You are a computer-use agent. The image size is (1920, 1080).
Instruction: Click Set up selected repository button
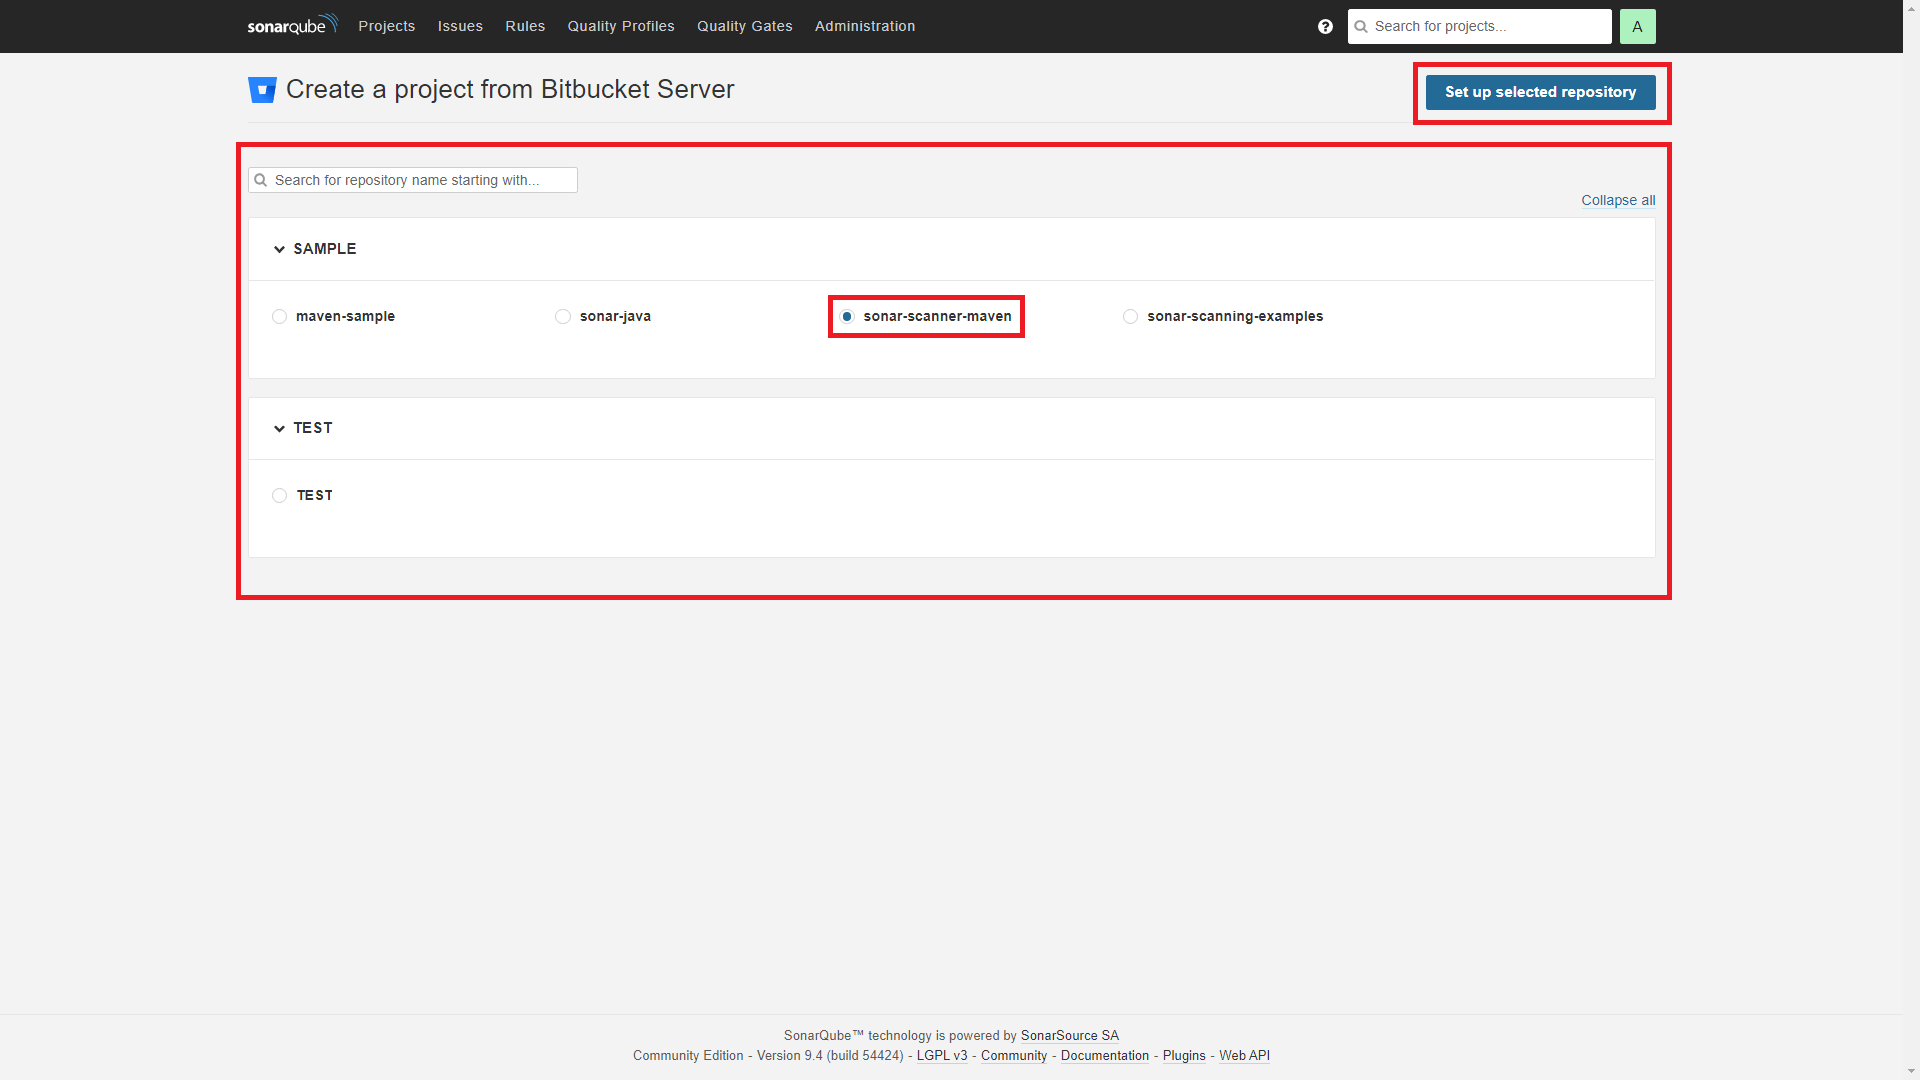tap(1540, 92)
